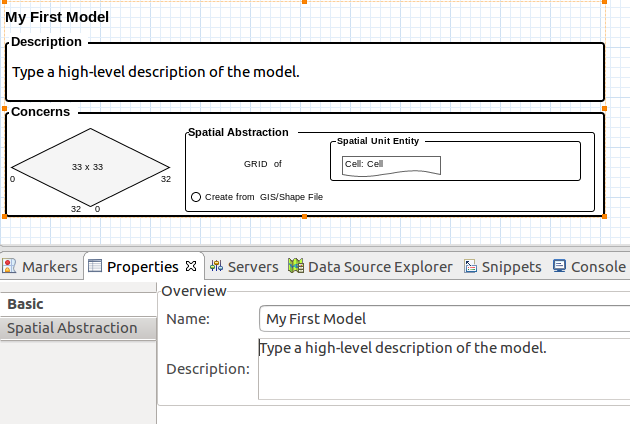
Task: Click the 33 x 33 grid diamond
Action: 90,167
